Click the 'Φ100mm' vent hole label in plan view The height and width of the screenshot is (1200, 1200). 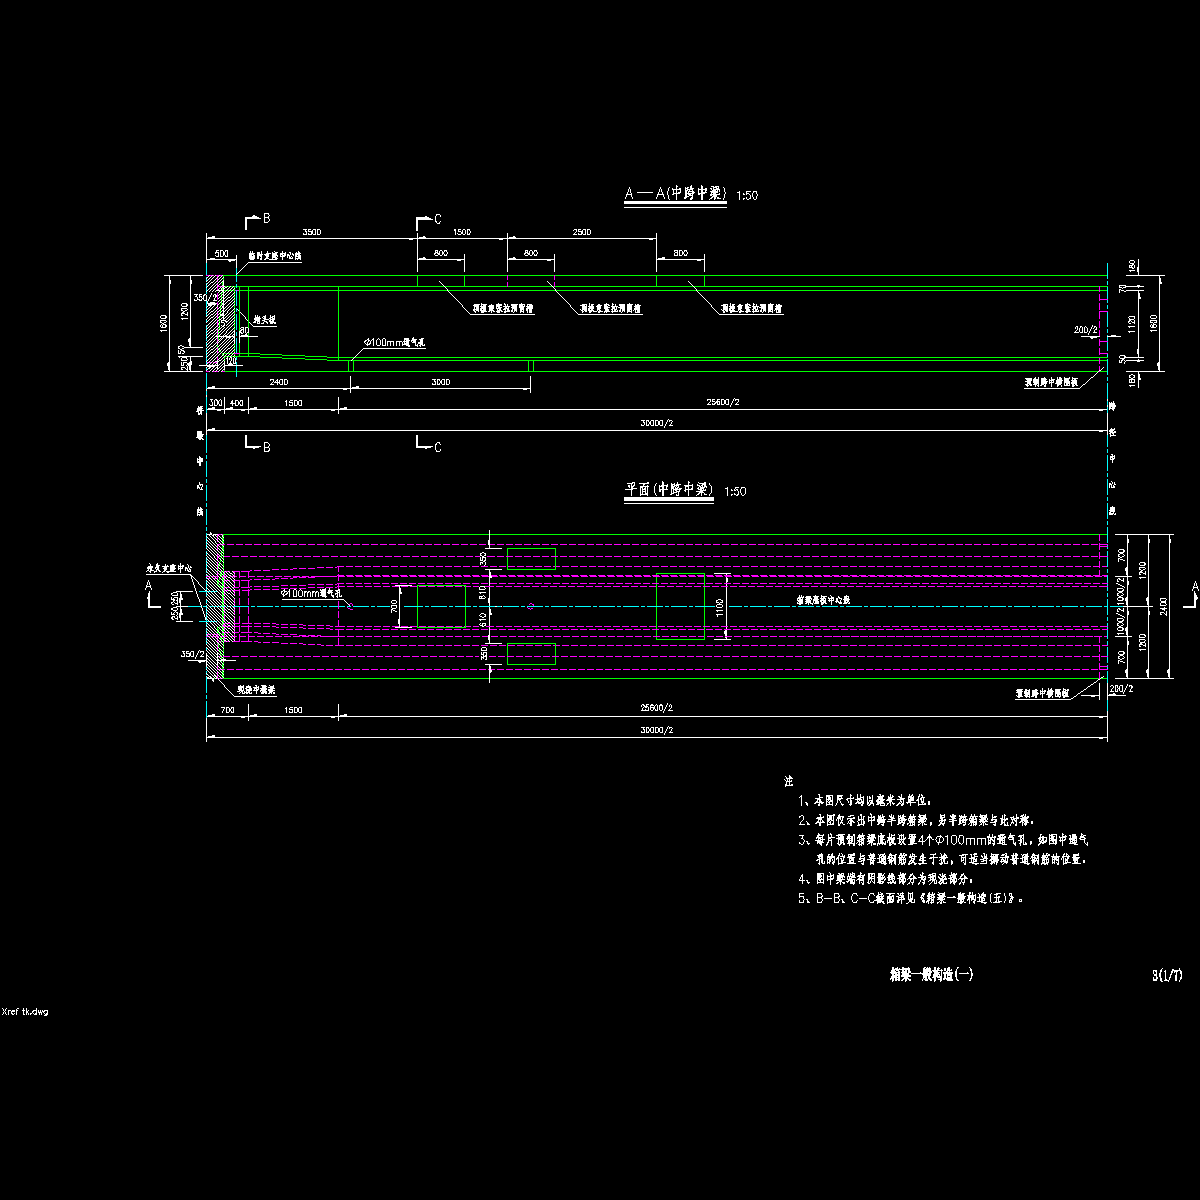tap(312, 593)
